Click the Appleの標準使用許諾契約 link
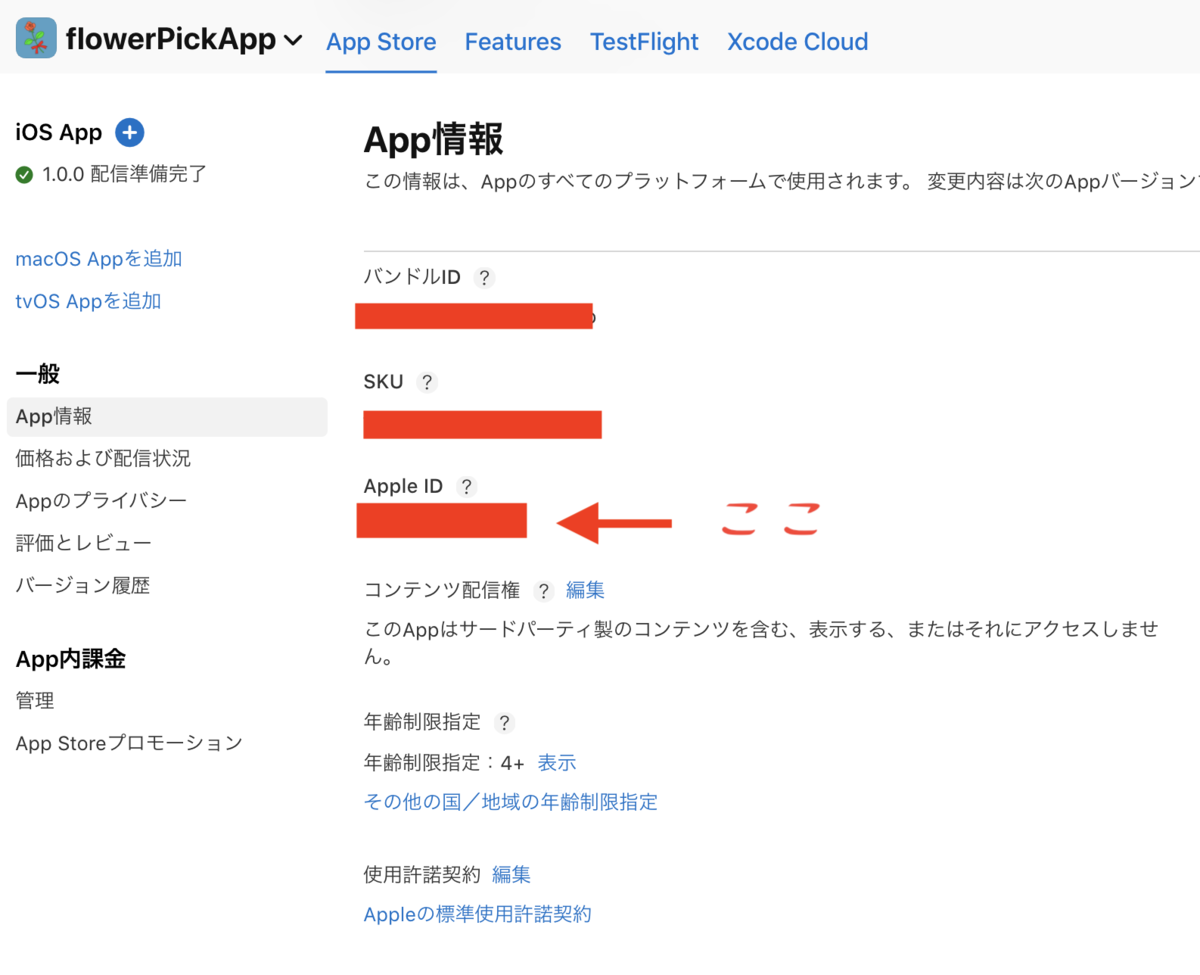Screen dimensions: 1200x975 (x=477, y=914)
